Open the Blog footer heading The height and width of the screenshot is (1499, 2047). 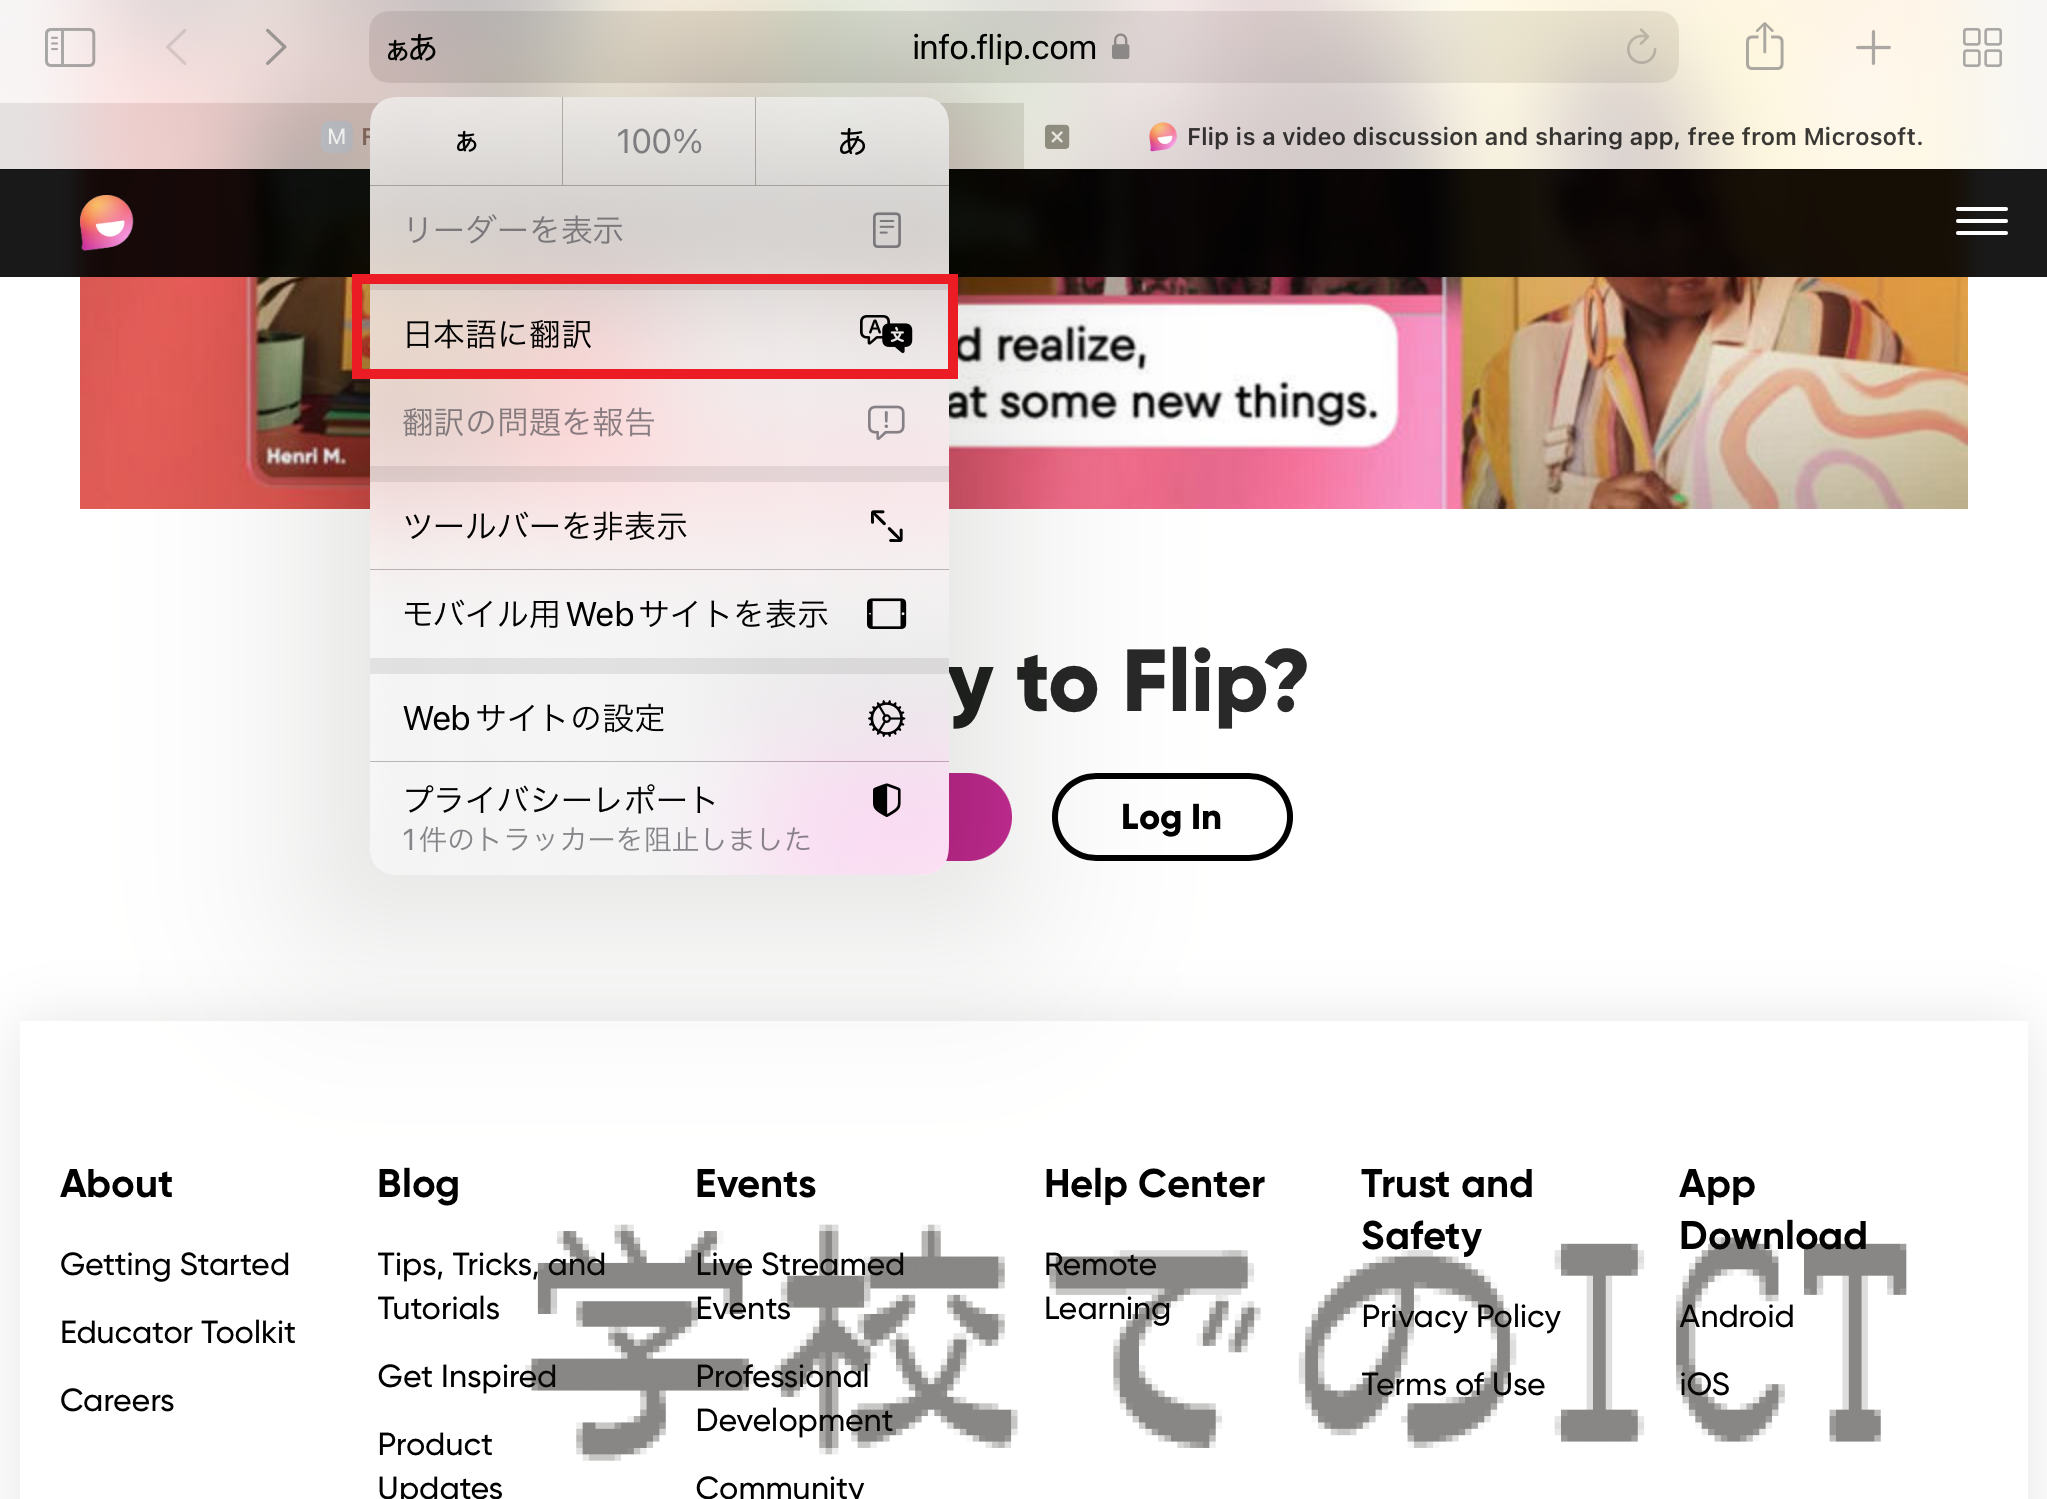pyautogui.click(x=418, y=1184)
